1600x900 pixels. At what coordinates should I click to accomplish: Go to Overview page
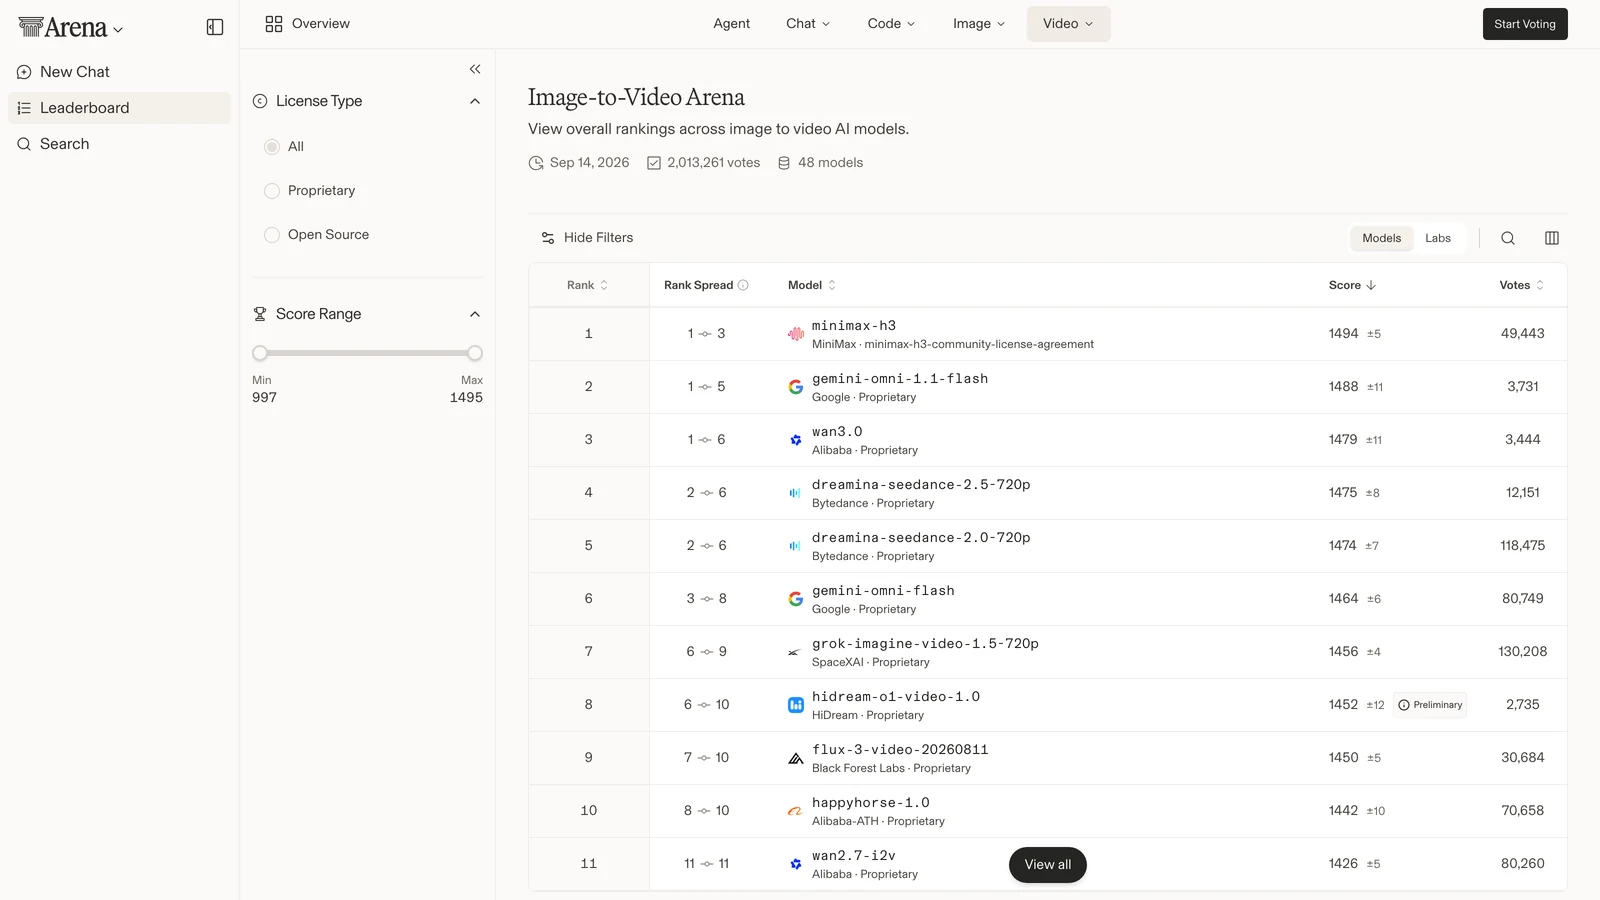308,24
